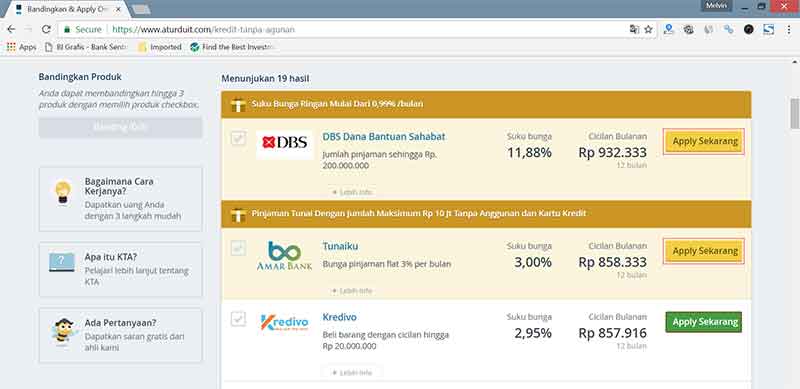Open the BI Grafis - Bank Sentral bookmark
Screen dimensions: 800x389
85,47
